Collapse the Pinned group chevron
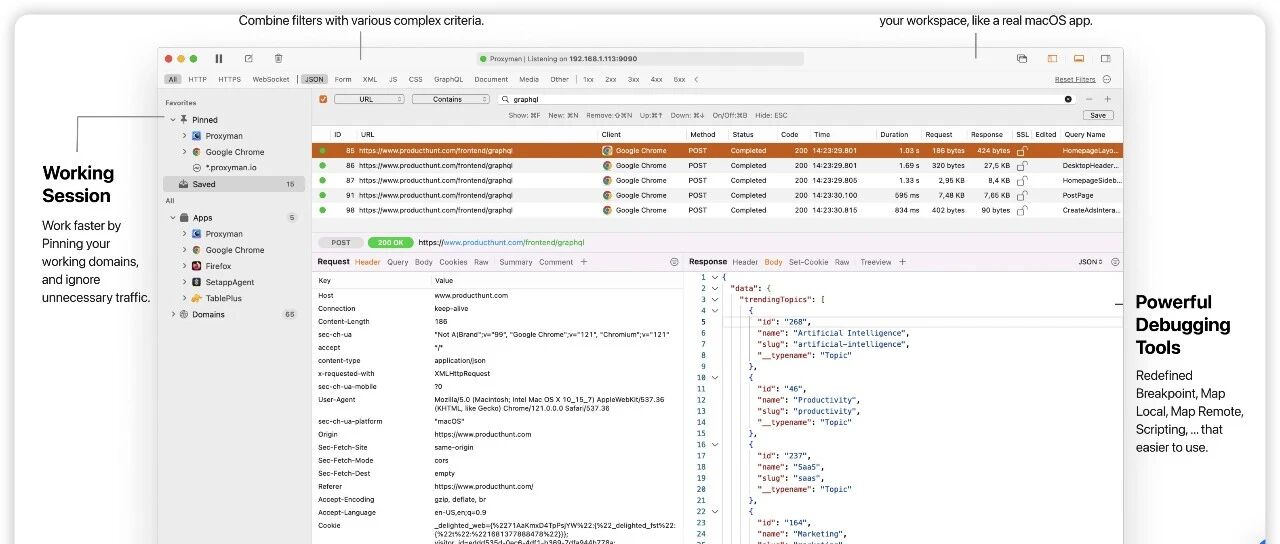1280x544 pixels. 172,119
